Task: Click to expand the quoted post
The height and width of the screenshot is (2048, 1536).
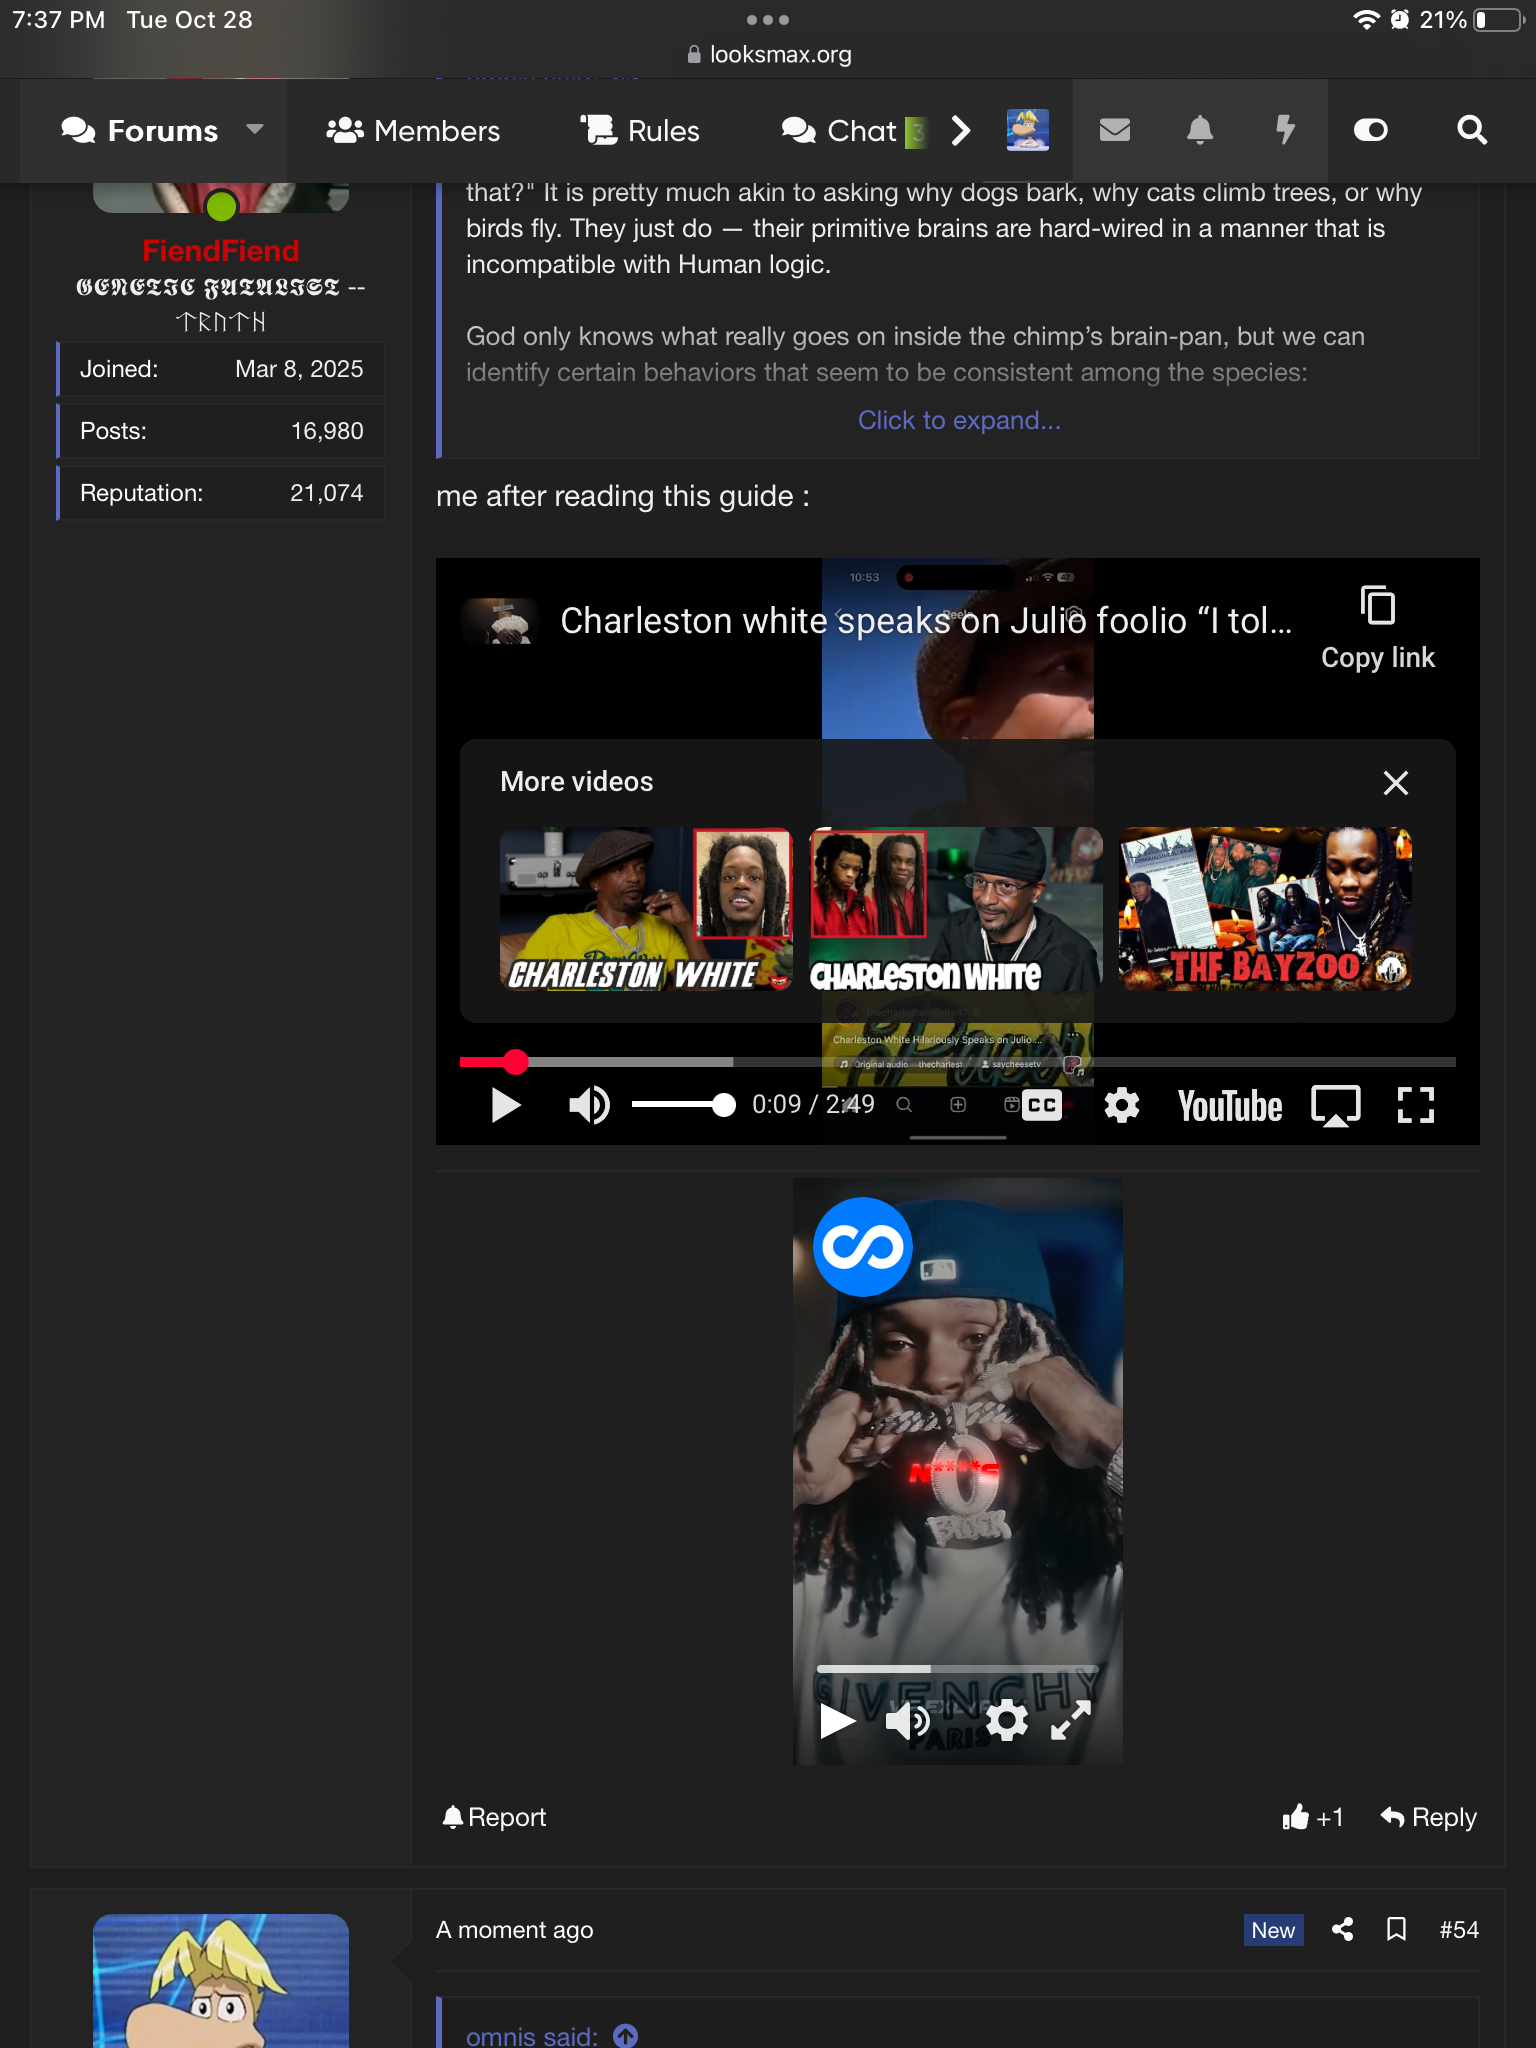Action: coord(958,420)
